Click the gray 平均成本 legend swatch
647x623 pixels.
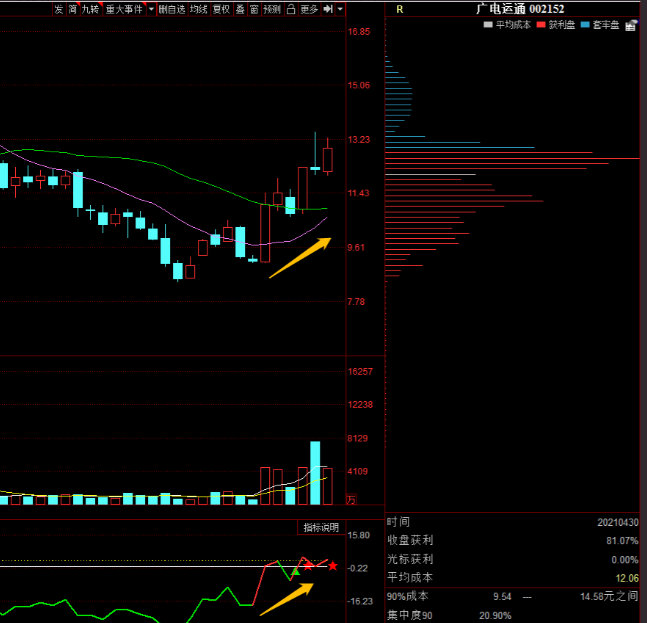coord(488,25)
